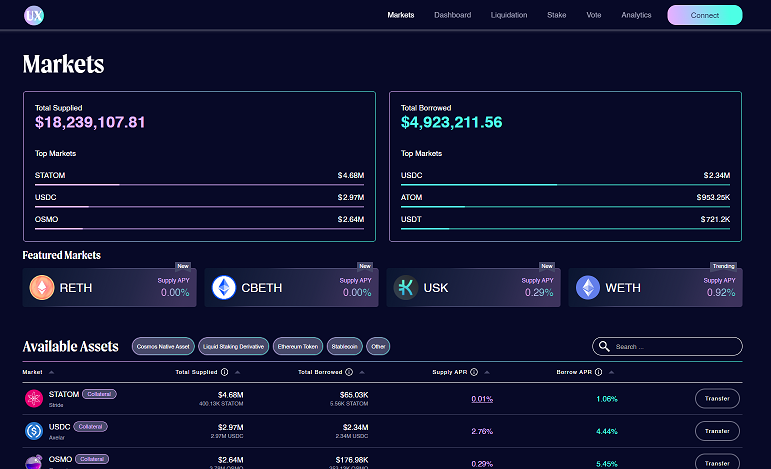This screenshot has height=469, width=771.
Task: Open the RETH featured market card
Action: click(110, 288)
